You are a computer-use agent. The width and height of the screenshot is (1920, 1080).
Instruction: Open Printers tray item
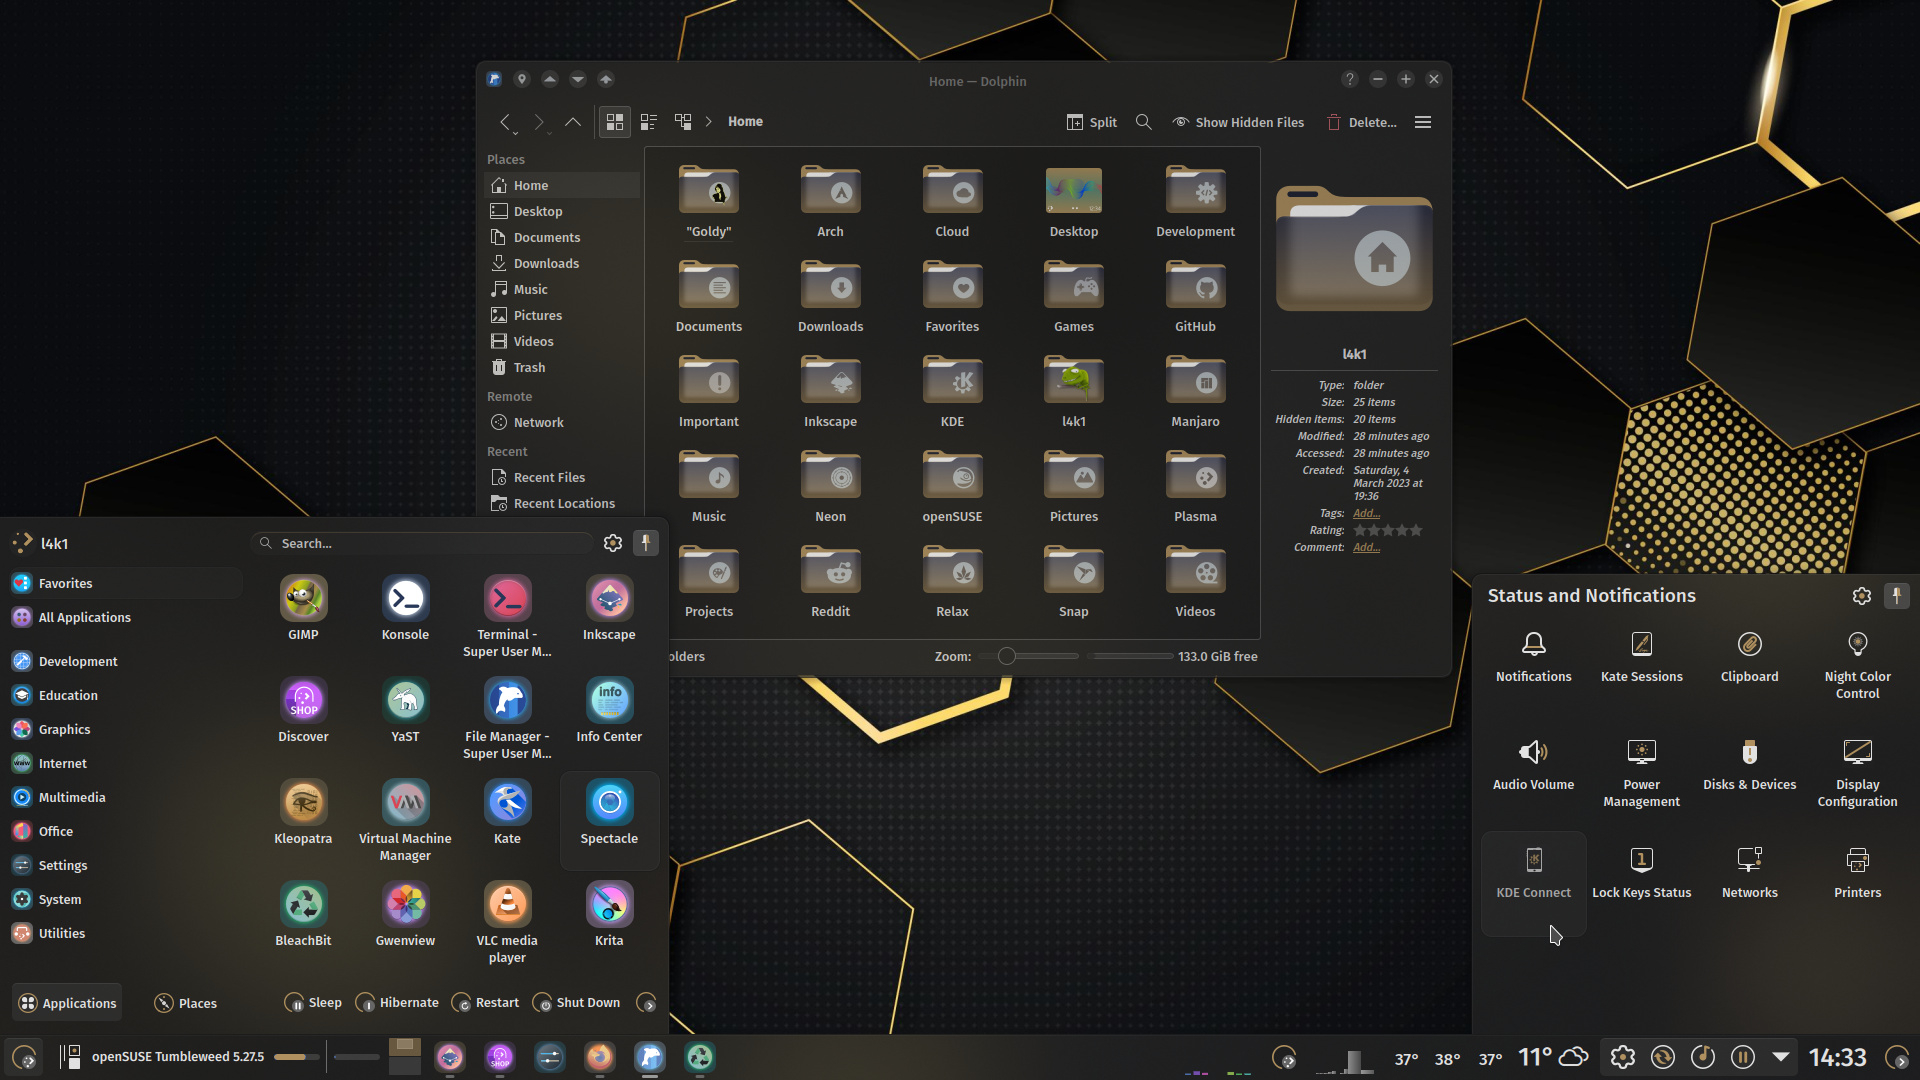(1857, 873)
